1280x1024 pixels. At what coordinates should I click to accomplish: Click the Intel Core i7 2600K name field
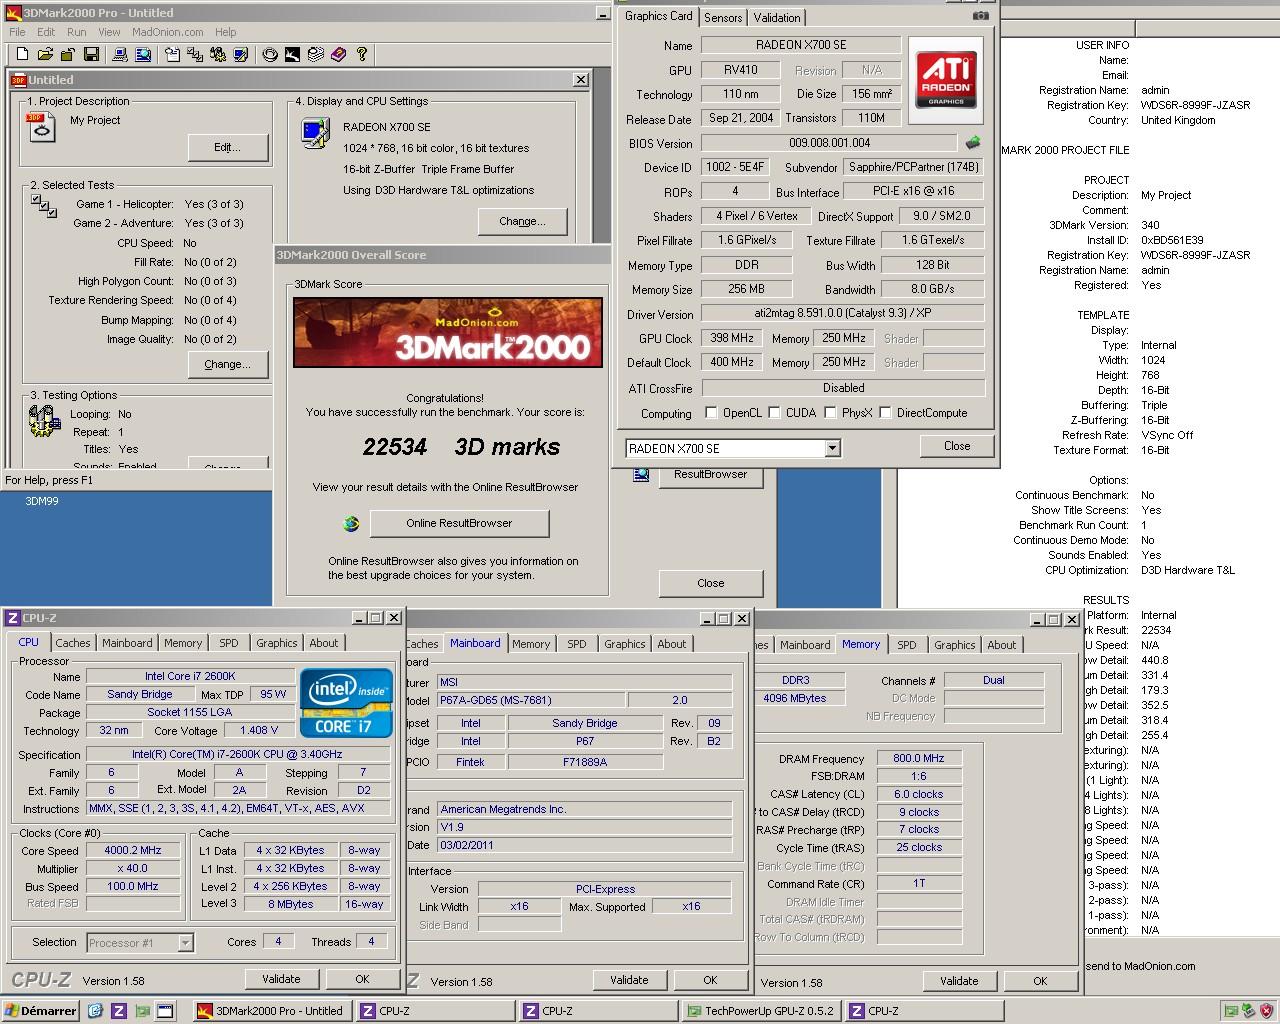tap(190, 677)
